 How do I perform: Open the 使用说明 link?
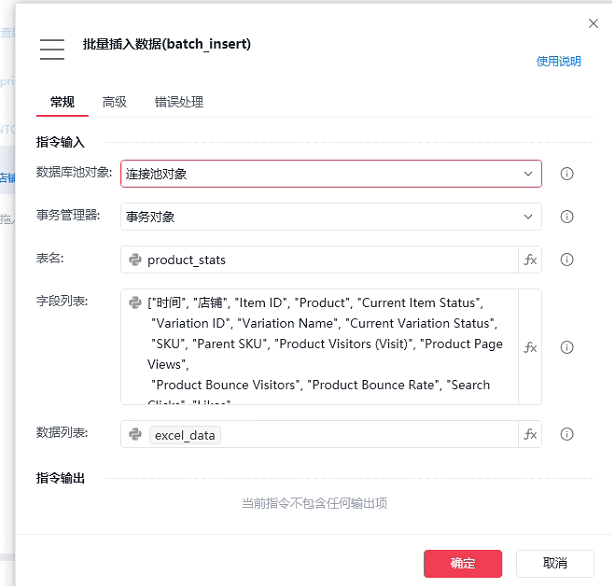(559, 61)
